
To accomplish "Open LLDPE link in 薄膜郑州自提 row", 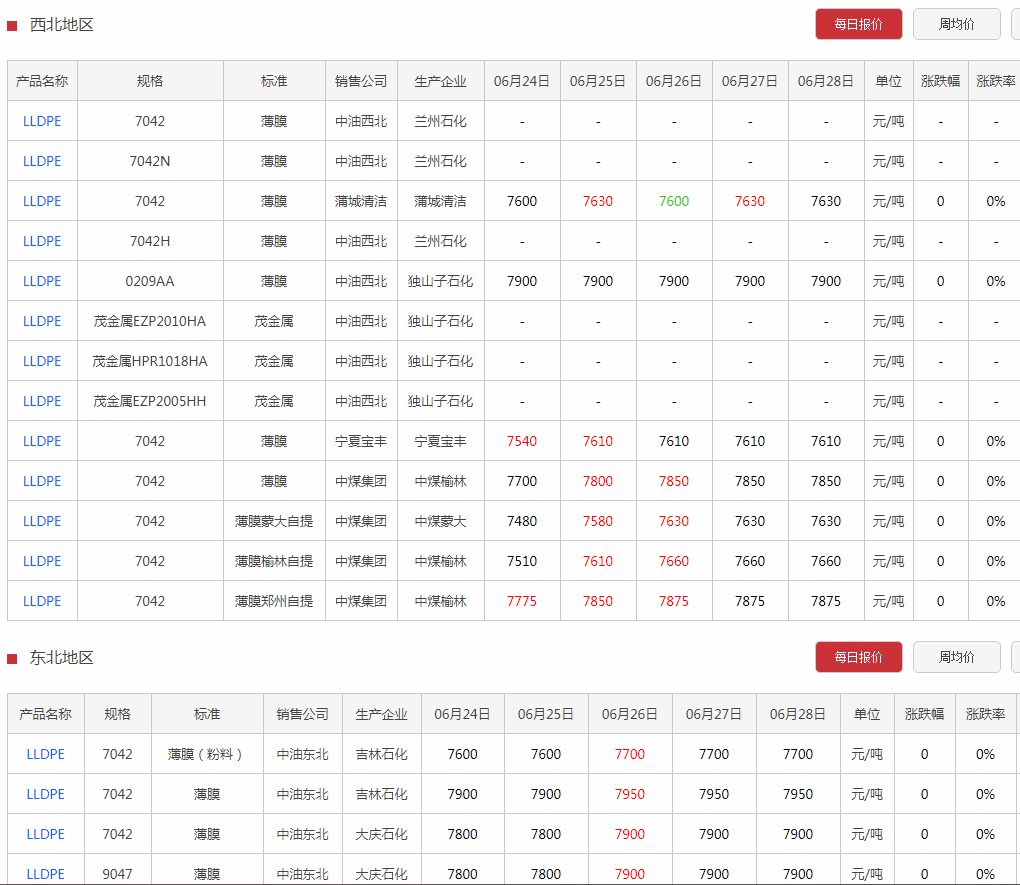I will point(42,601).
